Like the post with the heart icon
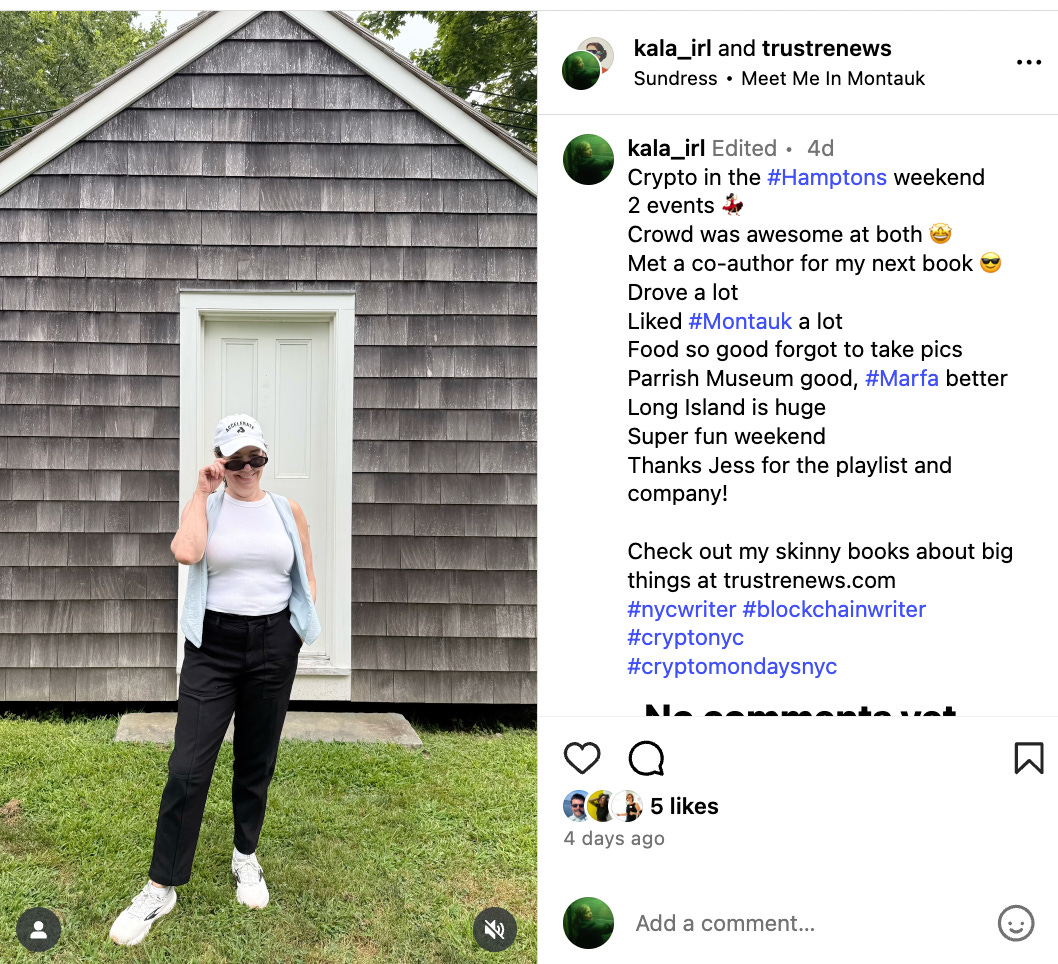Screen dimensions: 1058x964 tap(582, 758)
